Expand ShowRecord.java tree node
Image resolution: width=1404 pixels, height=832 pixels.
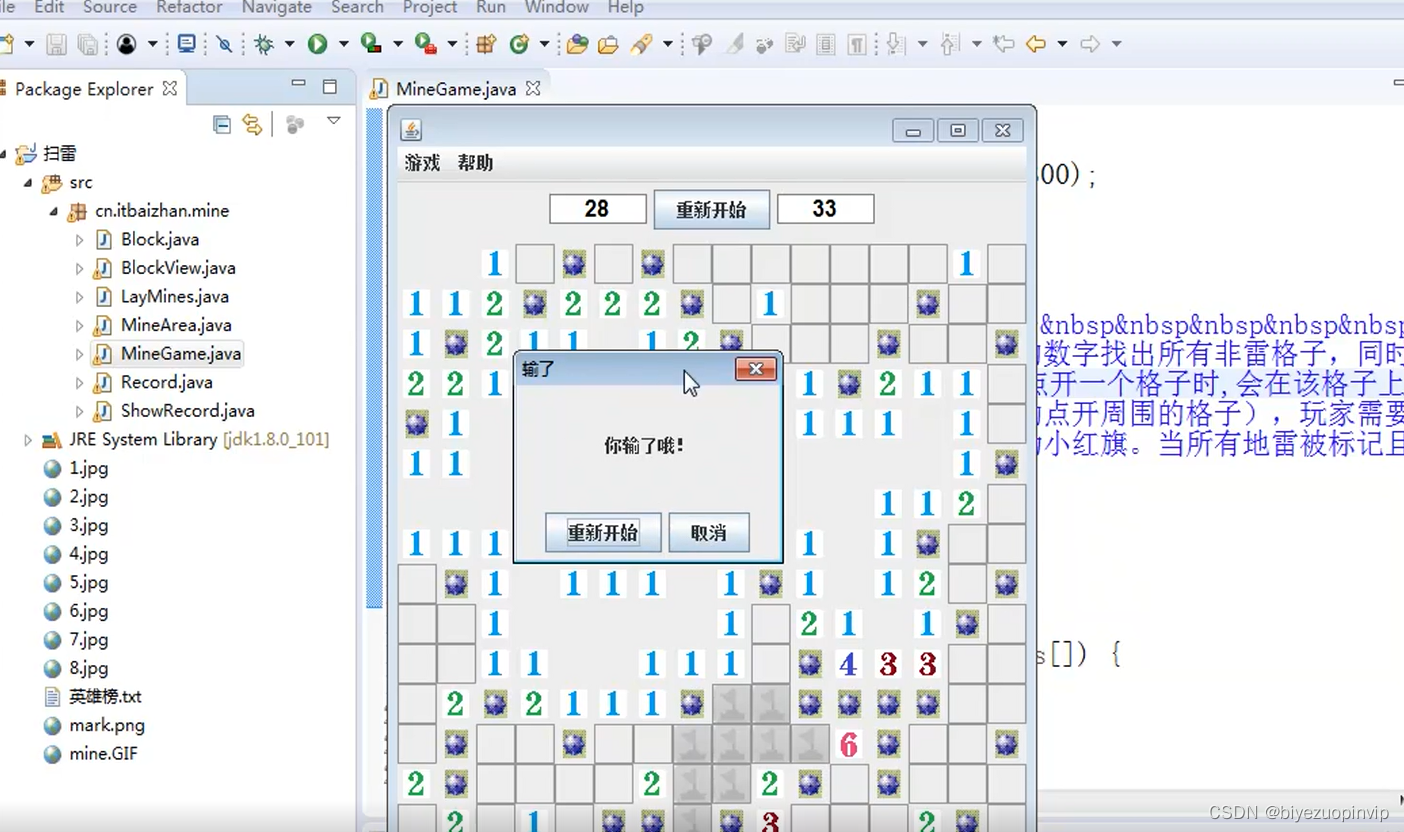click(80, 411)
